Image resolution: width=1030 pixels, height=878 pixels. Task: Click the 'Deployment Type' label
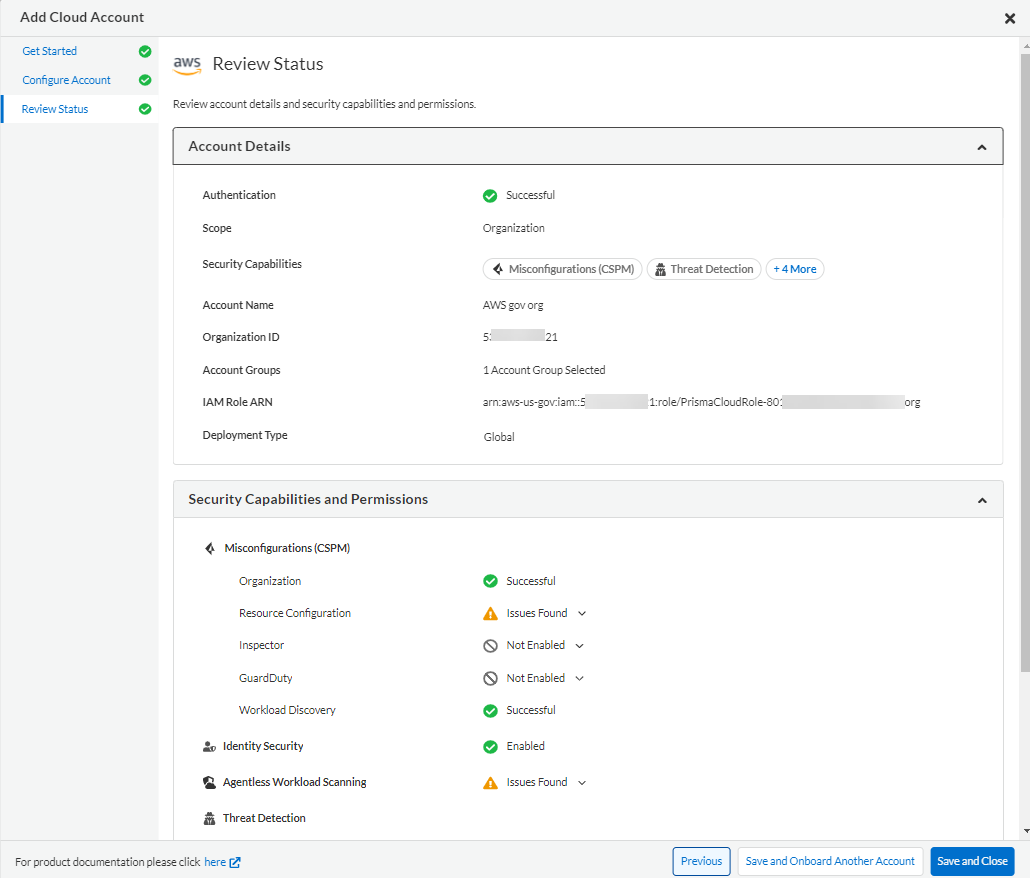point(245,435)
